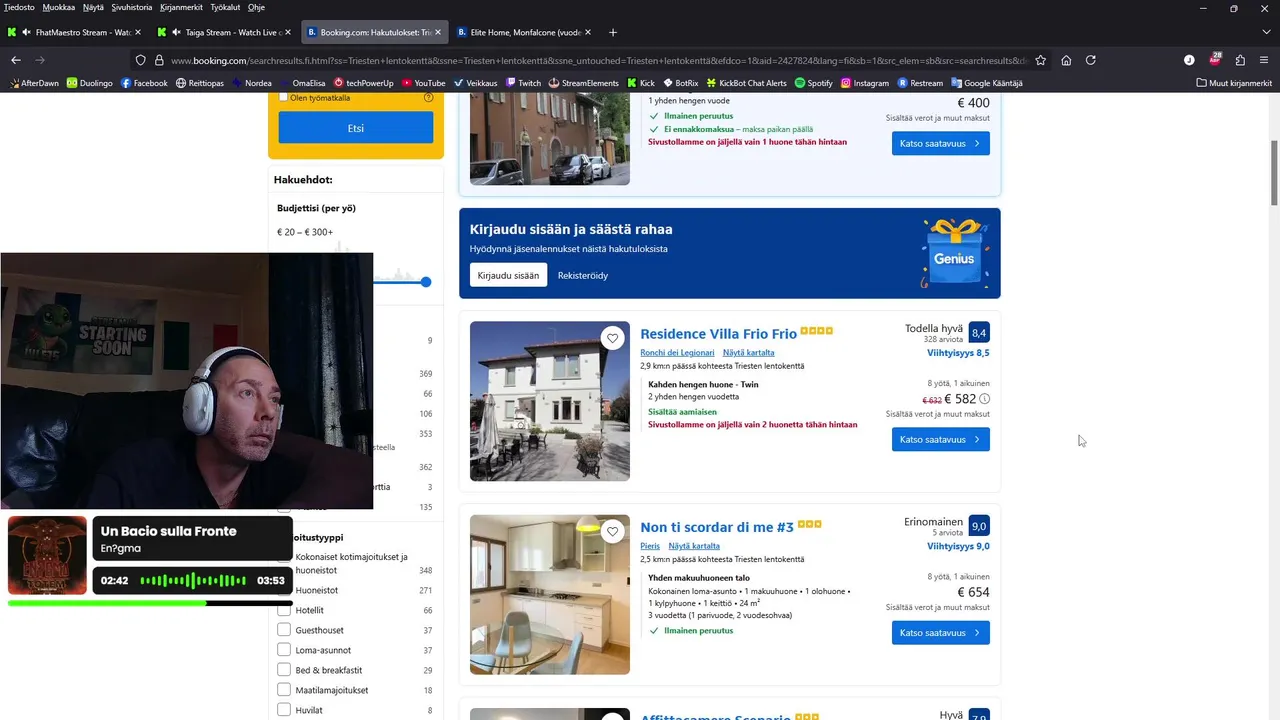Switch to the FhatMaestro Stream tab
Viewport: 1280px width, 720px height.
[x=73, y=32]
